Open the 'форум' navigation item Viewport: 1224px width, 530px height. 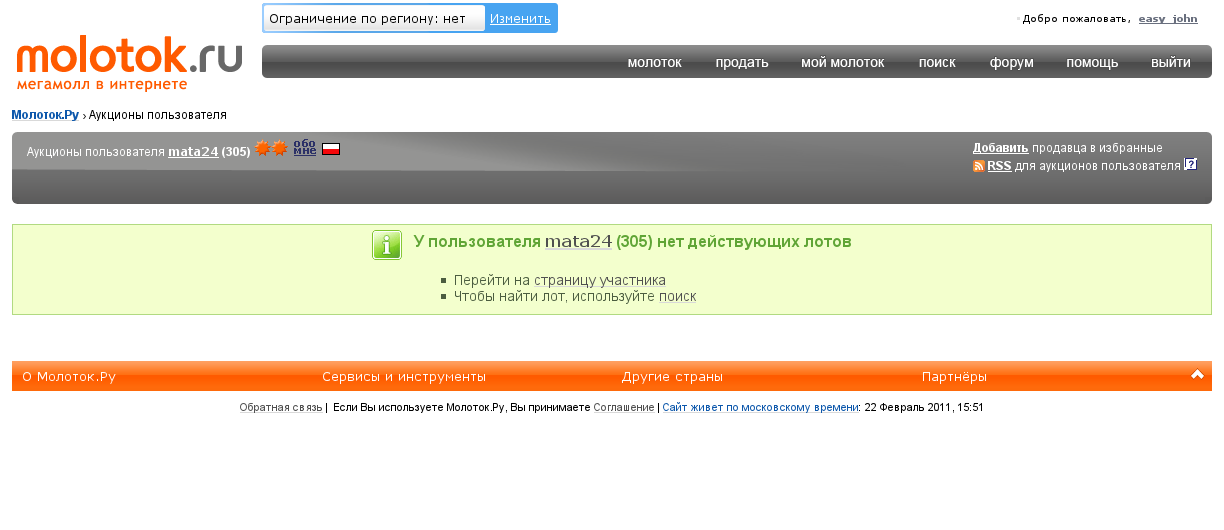click(x=1012, y=62)
